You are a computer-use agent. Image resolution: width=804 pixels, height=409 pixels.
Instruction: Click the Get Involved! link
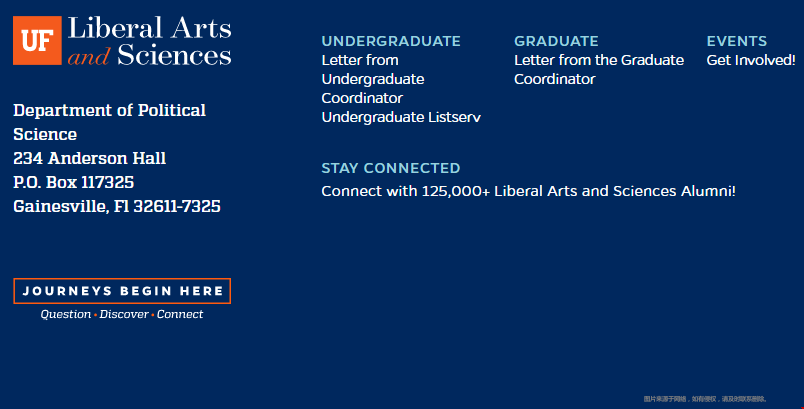point(751,60)
